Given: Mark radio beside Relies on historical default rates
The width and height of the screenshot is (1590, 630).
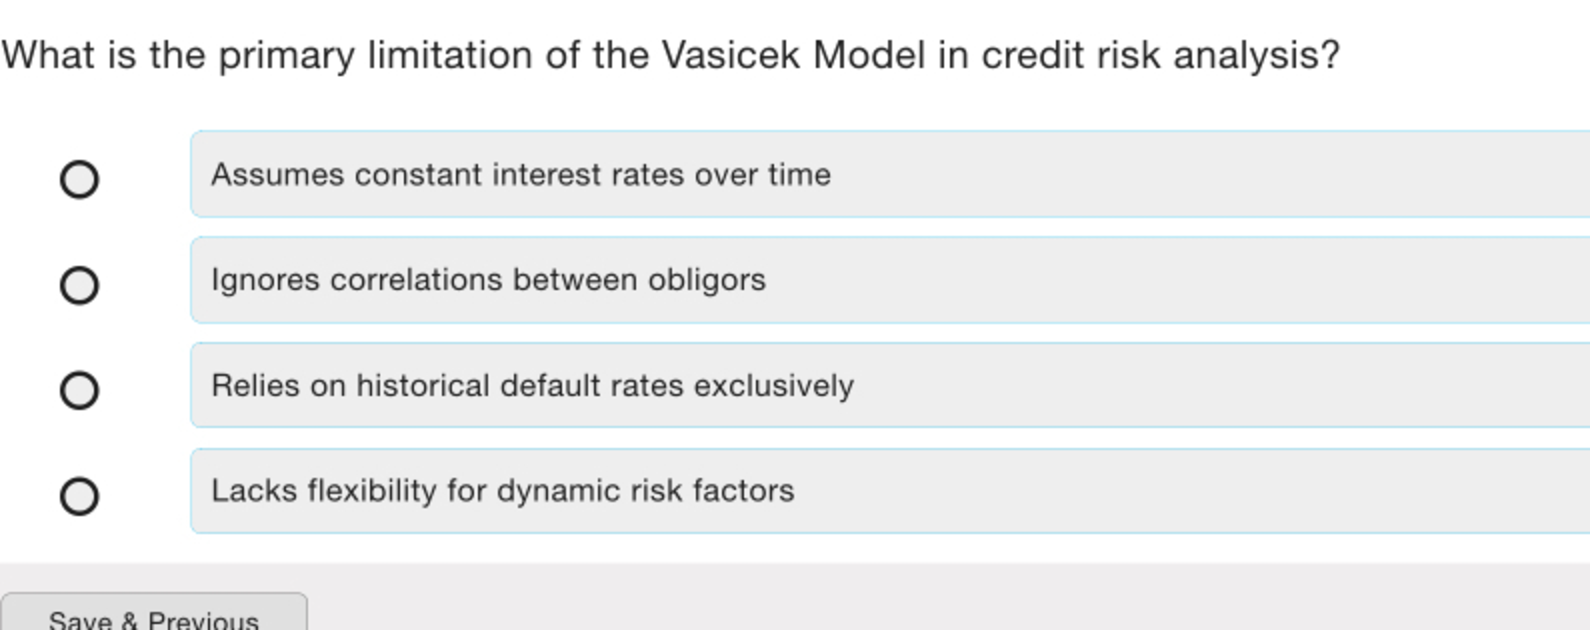Looking at the screenshot, I should [x=79, y=390].
